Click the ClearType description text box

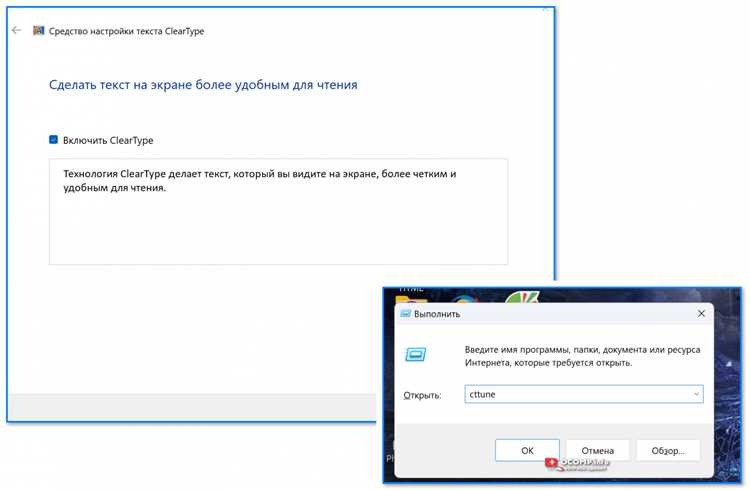click(278, 212)
